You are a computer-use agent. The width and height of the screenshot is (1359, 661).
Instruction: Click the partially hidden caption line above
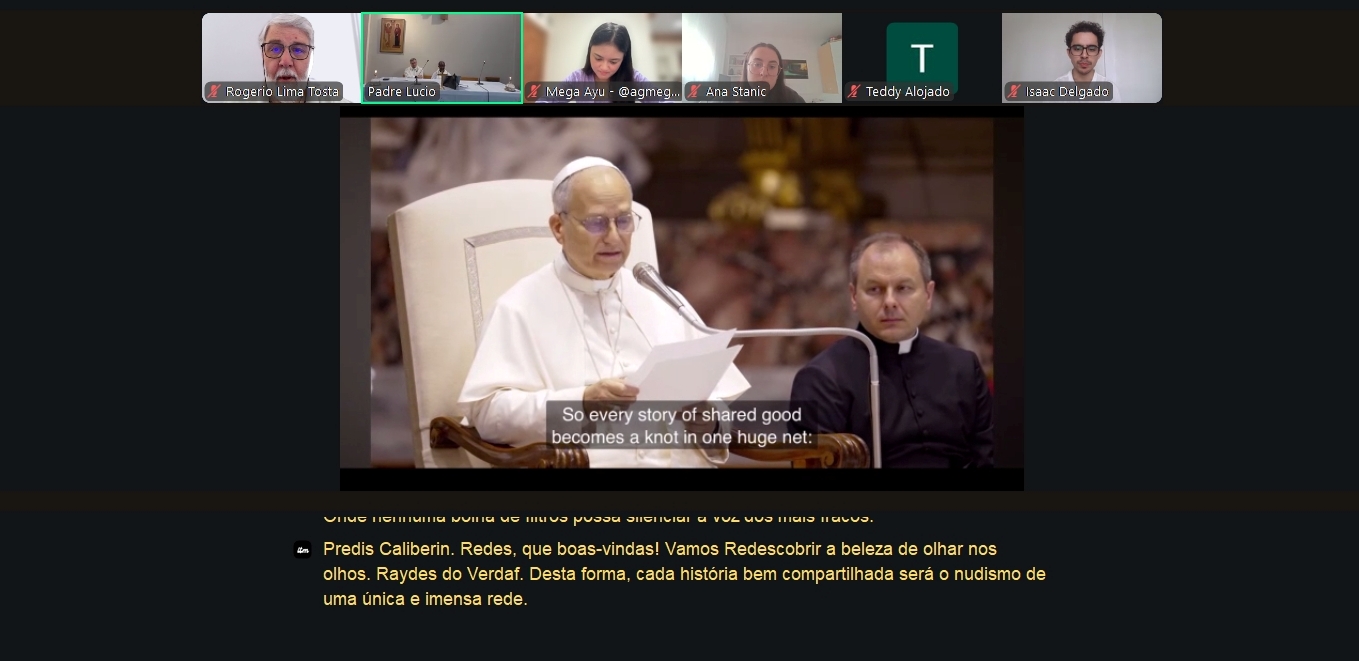(598, 517)
